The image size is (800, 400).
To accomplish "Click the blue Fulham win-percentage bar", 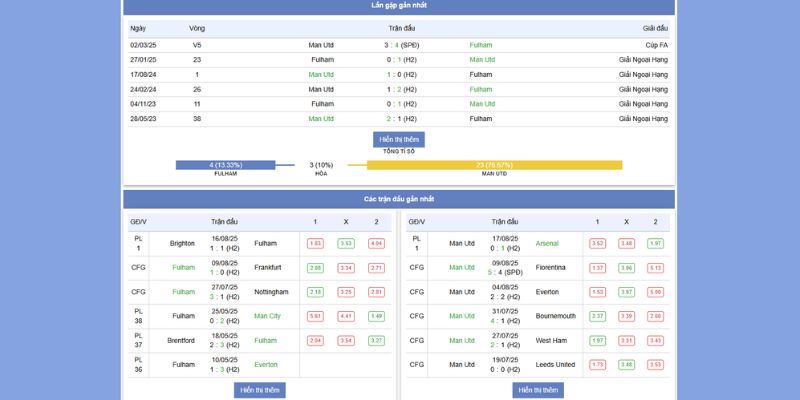I will point(226,165).
